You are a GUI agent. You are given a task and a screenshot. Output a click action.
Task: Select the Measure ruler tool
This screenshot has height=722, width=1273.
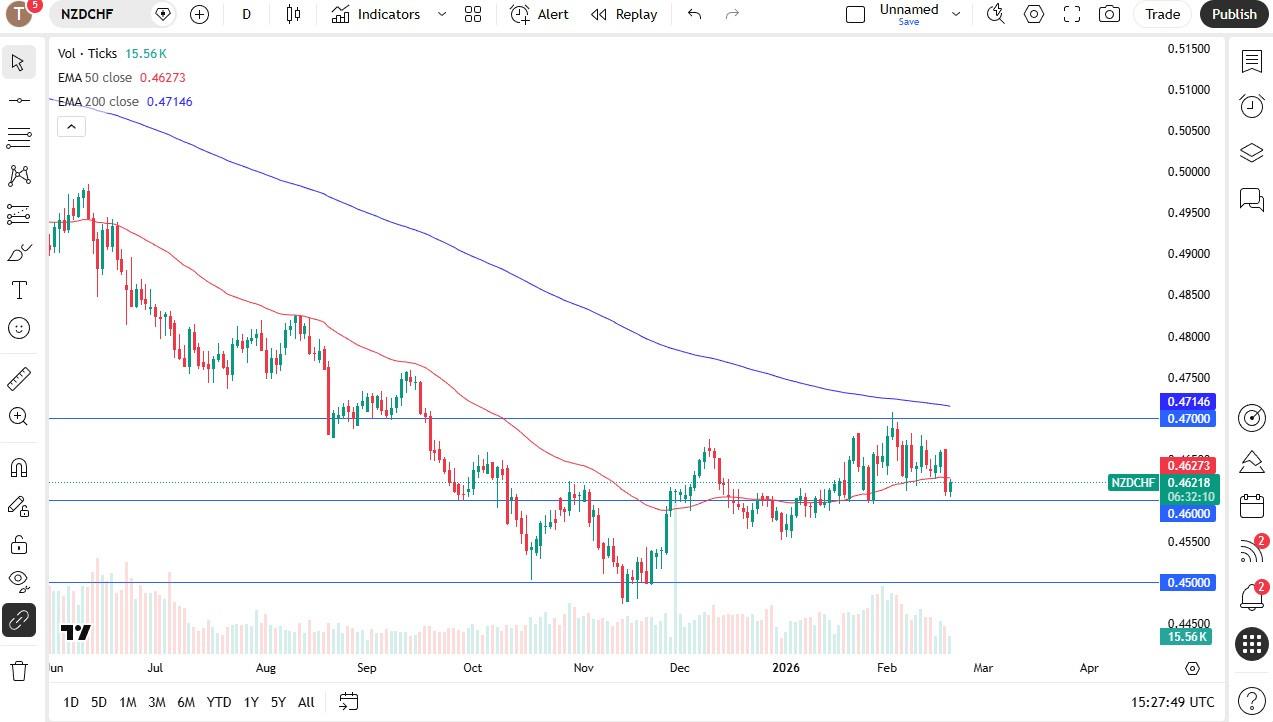(18, 378)
